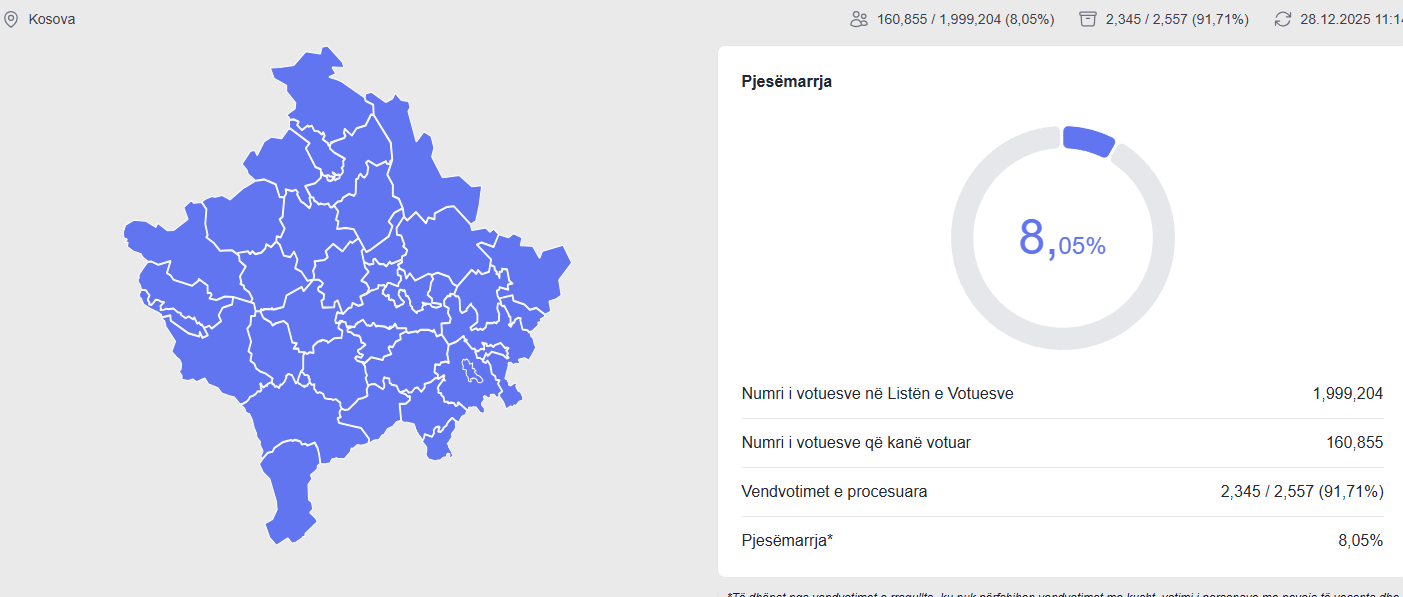Screen dimensions: 1403x597
Task: Click the blue turnout segment of donut chart
Action: pos(1087,140)
